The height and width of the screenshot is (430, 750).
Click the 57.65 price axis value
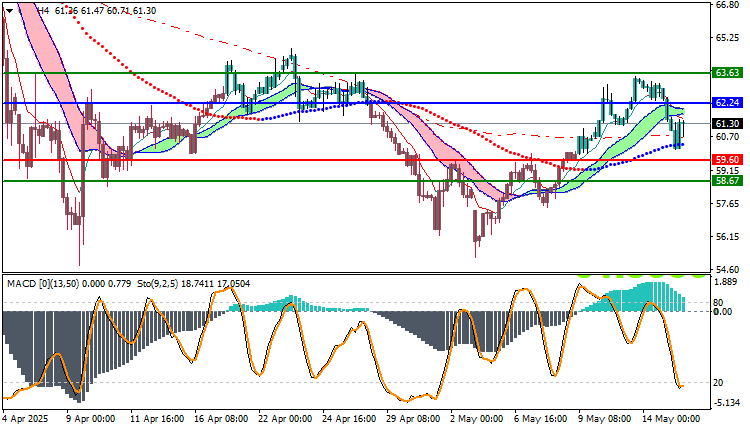pos(727,204)
